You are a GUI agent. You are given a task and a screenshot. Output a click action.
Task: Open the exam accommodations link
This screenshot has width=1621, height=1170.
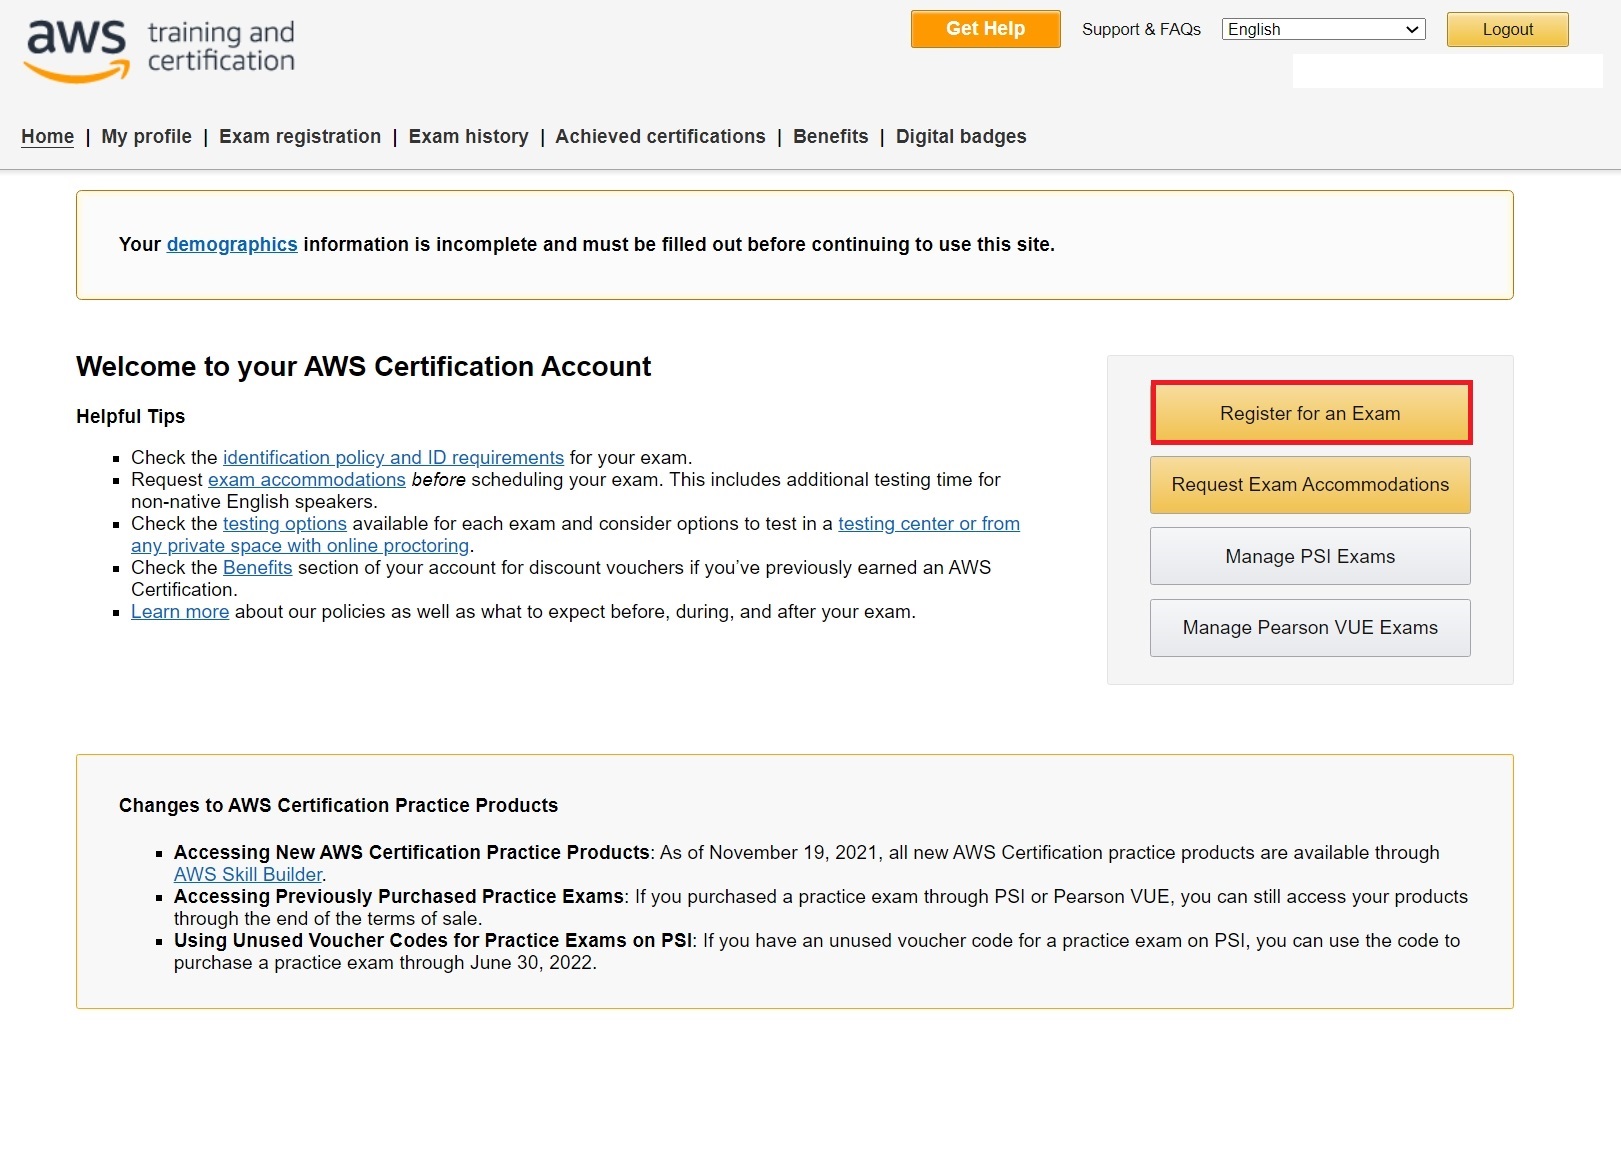[307, 480]
